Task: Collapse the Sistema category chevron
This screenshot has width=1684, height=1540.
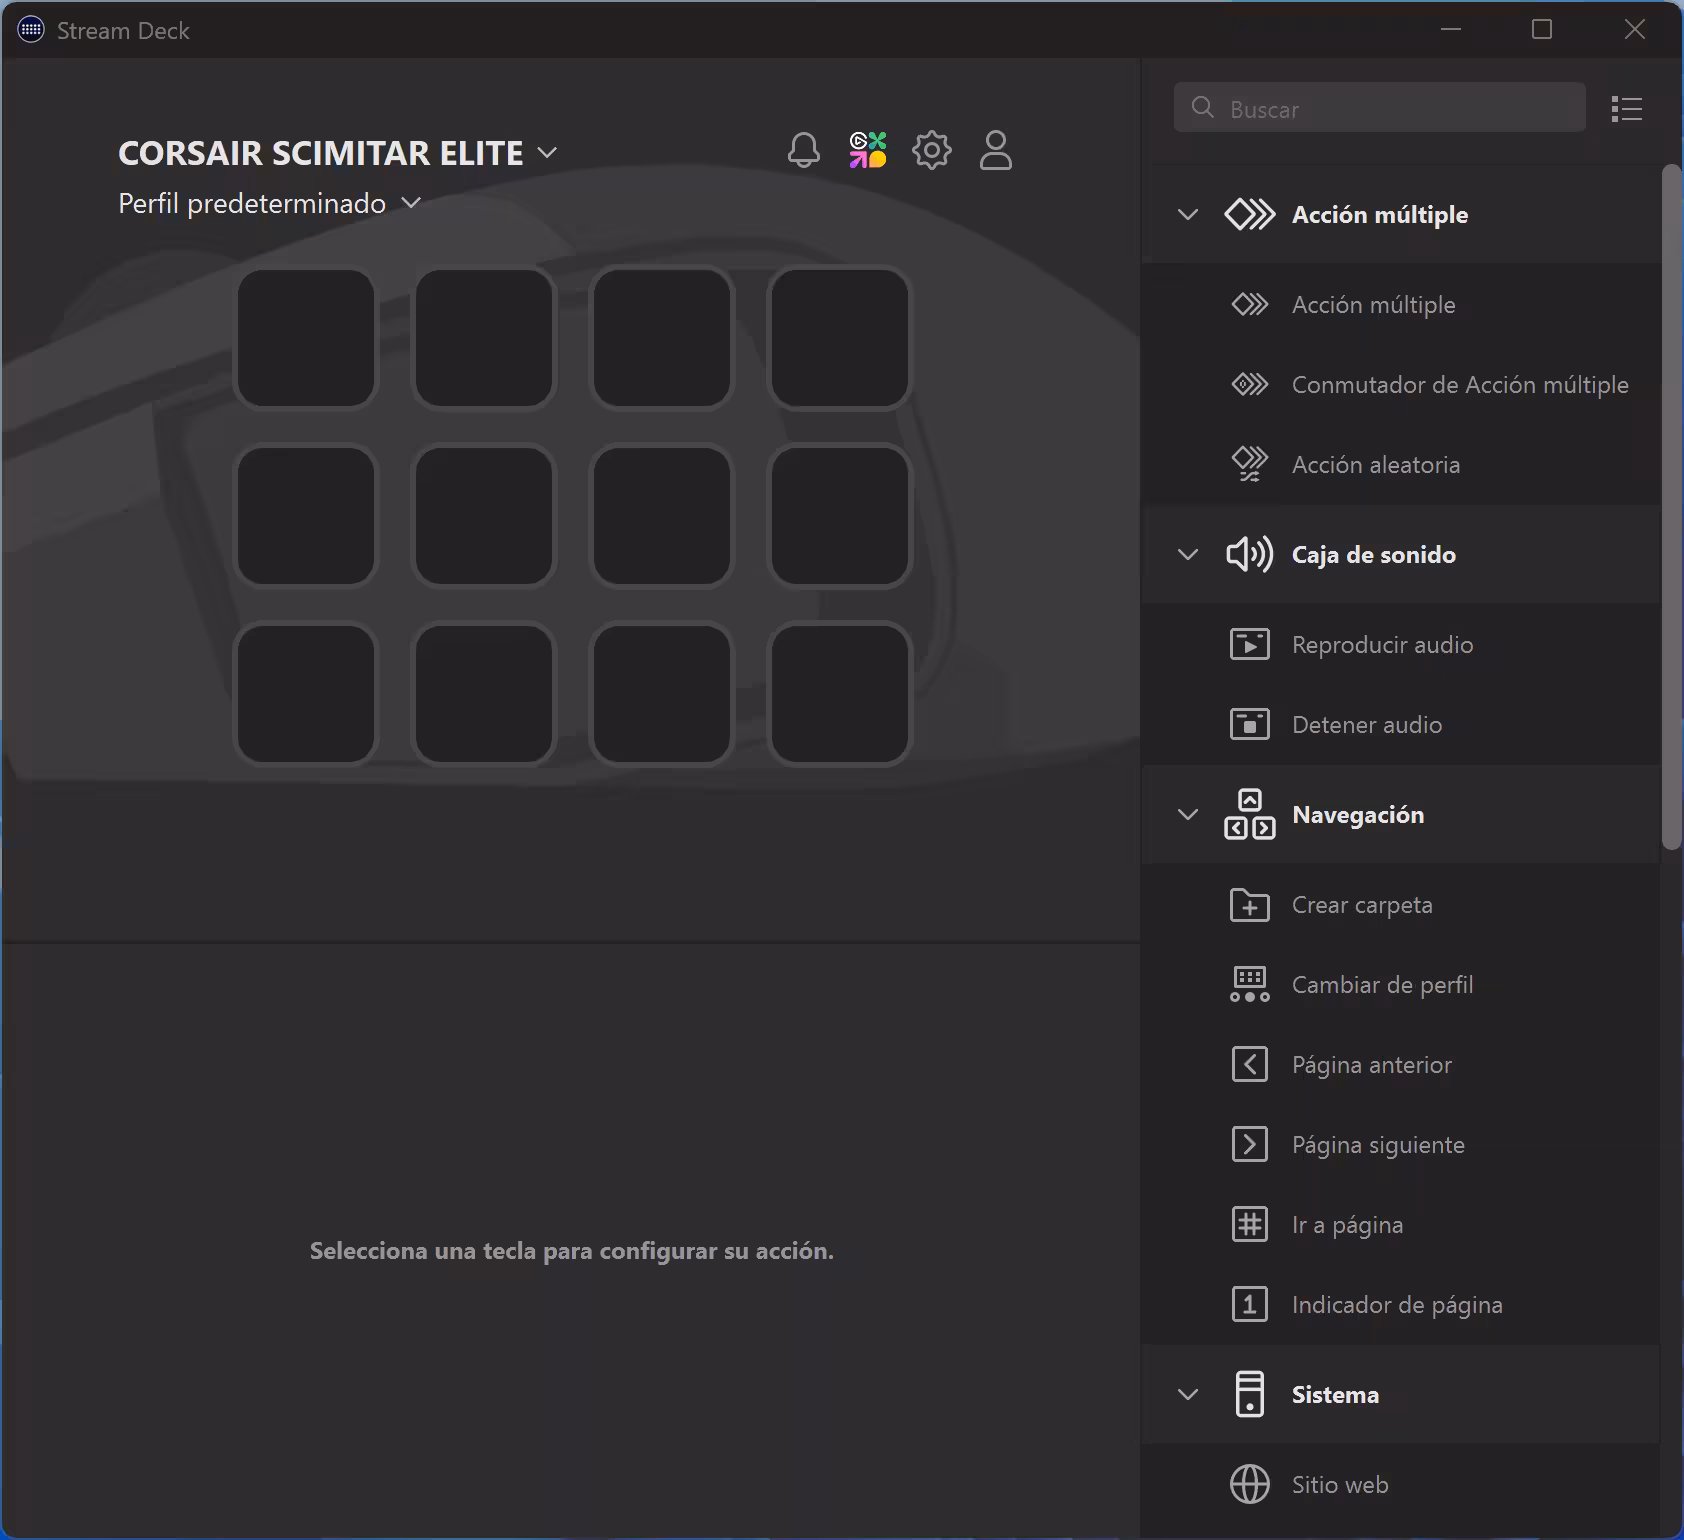Action: point(1188,1394)
